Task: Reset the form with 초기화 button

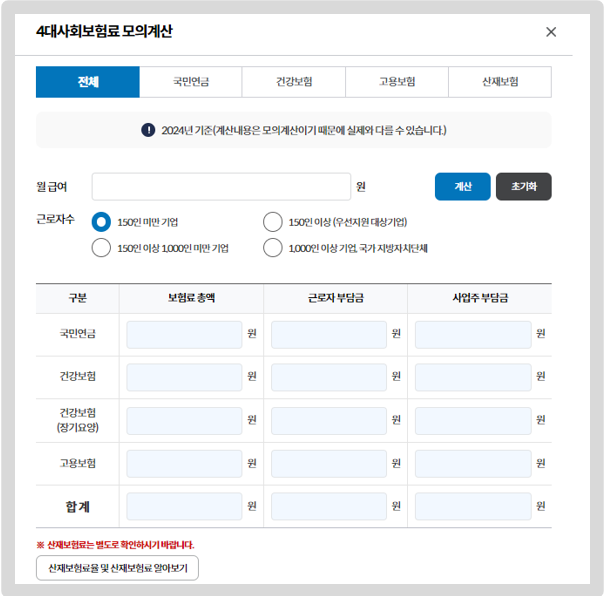Action: click(x=524, y=187)
